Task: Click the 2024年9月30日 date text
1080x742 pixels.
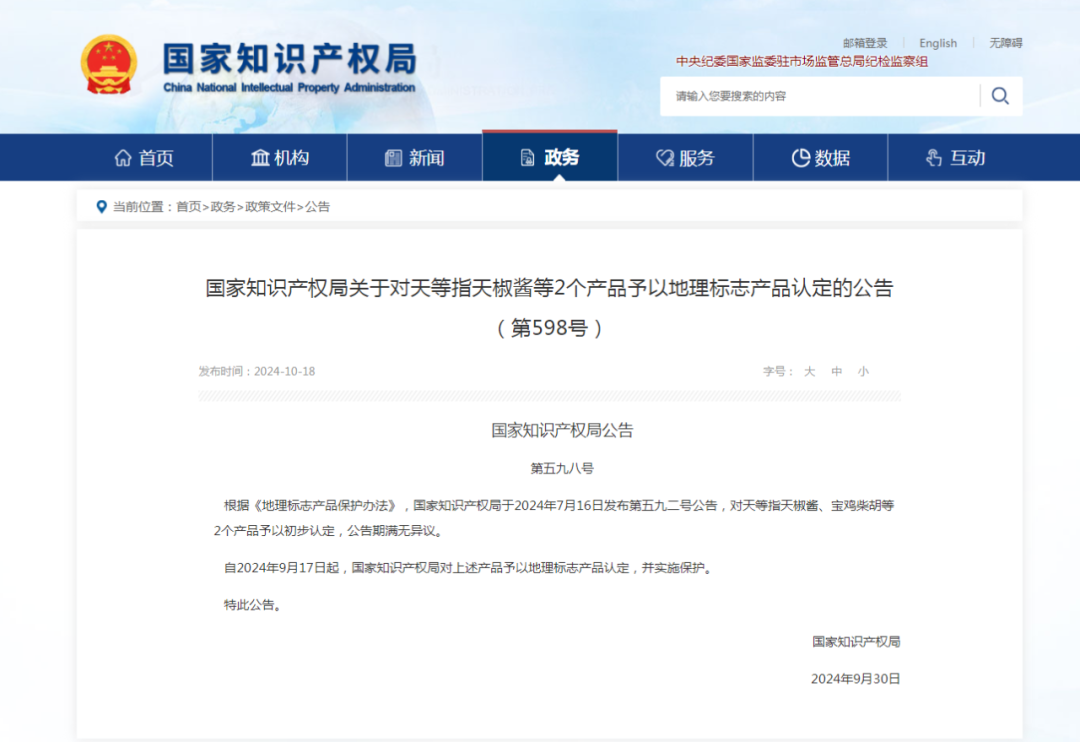Action: pyautogui.click(x=855, y=679)
